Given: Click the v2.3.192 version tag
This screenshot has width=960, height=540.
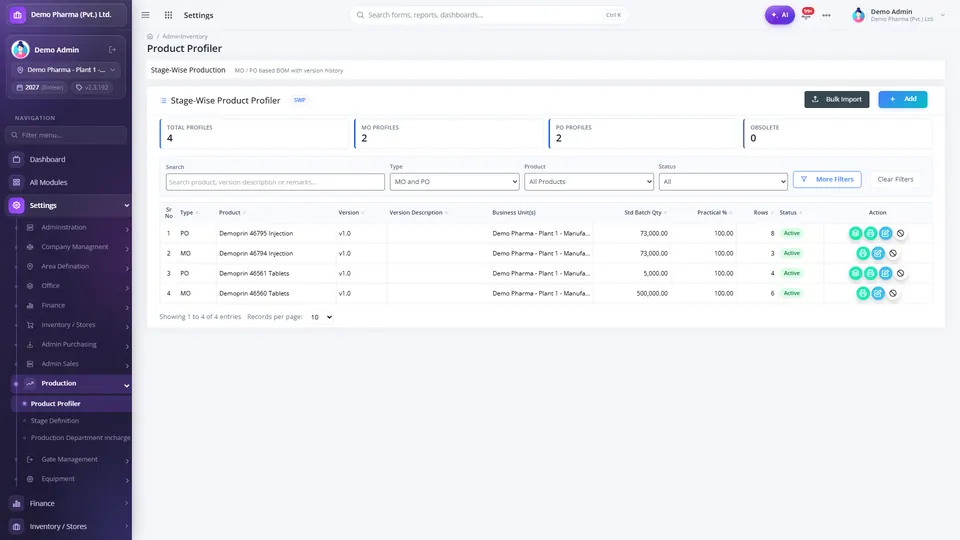Looking at the screenshot, I should click(92, 88).
